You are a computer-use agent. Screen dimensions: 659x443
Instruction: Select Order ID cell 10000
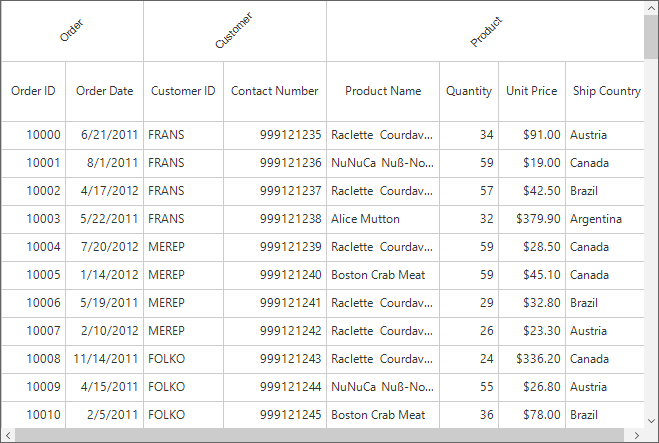33,135
